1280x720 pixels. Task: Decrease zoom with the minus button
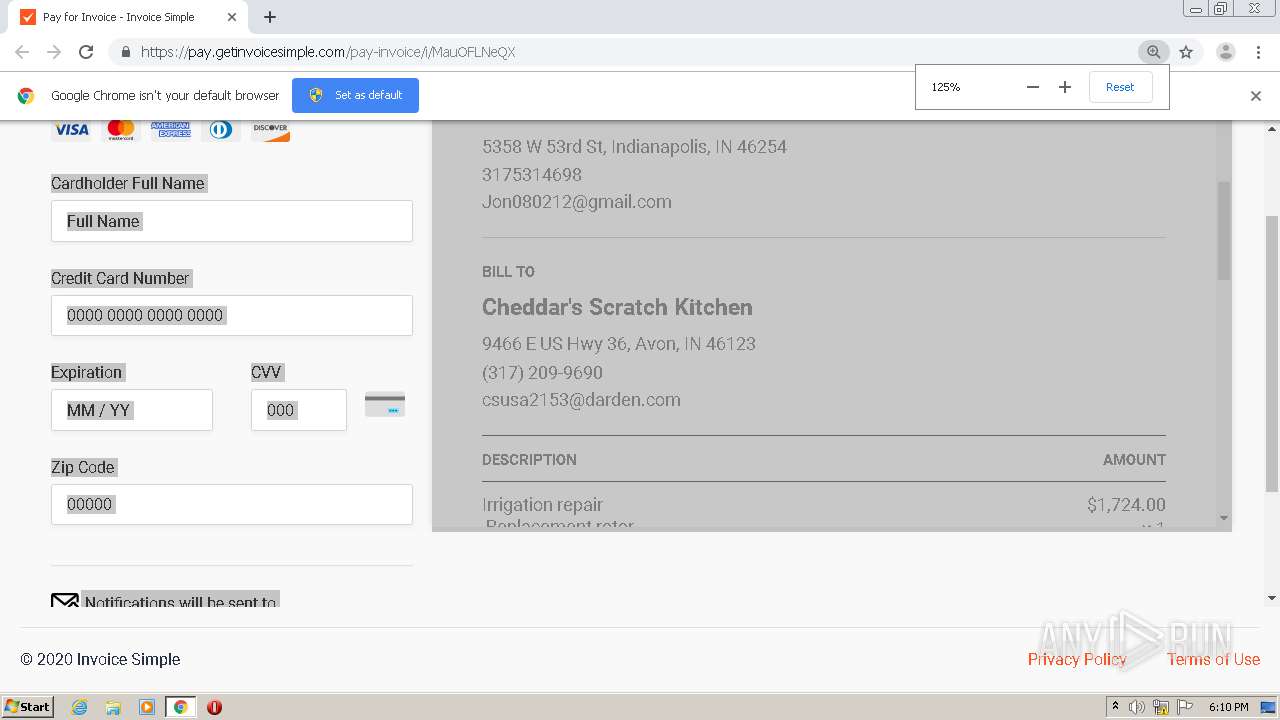coord(1033,87)
